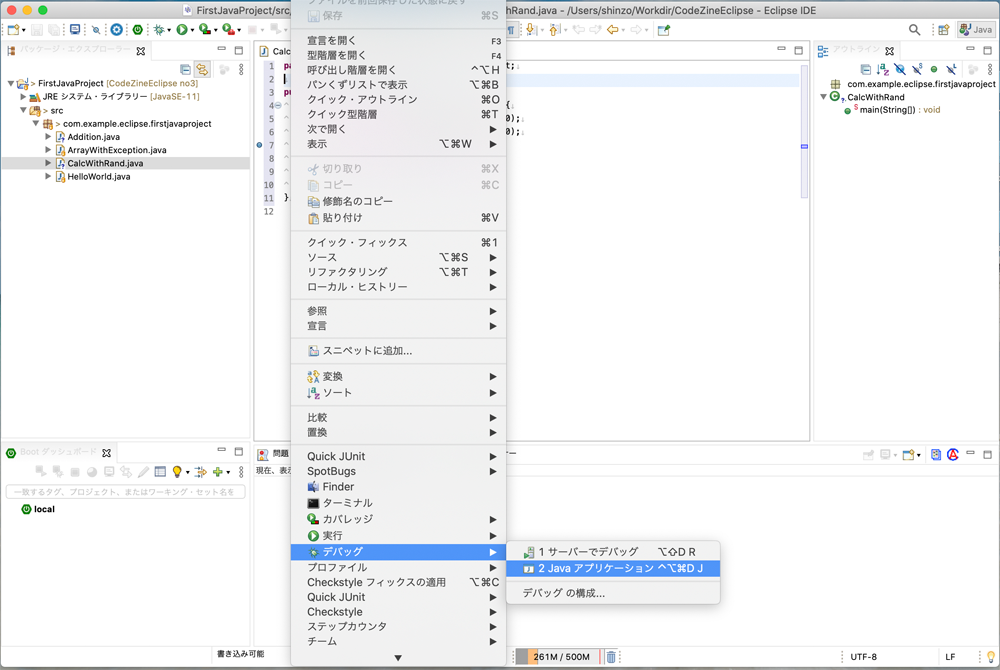Viewport: 1000px width, 670px height.
Task: Click the blue gear icon in main toolbar
Action: tap(117, 29)
